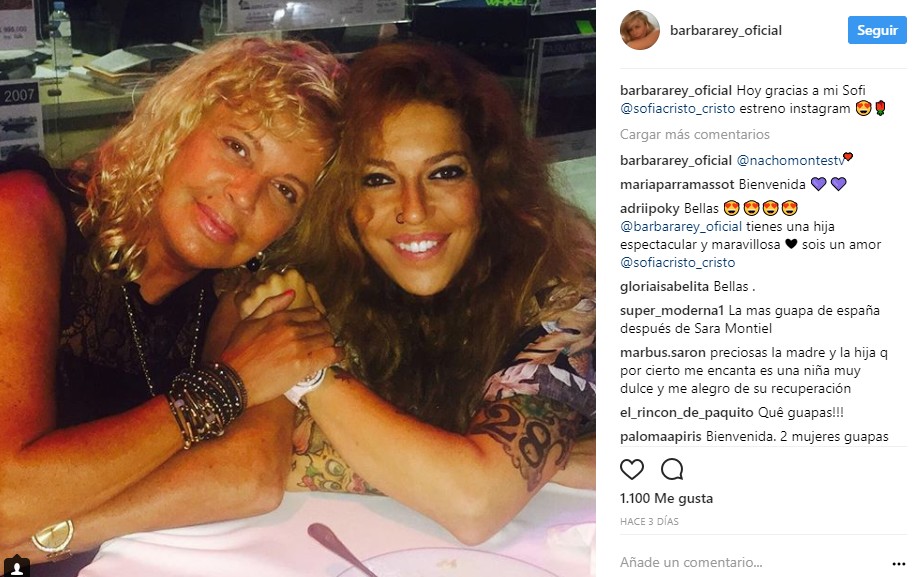The width and height of the screenshot is (913, 577).
Task: Focus the Añade un comentario input field
Action: [751, 562]
